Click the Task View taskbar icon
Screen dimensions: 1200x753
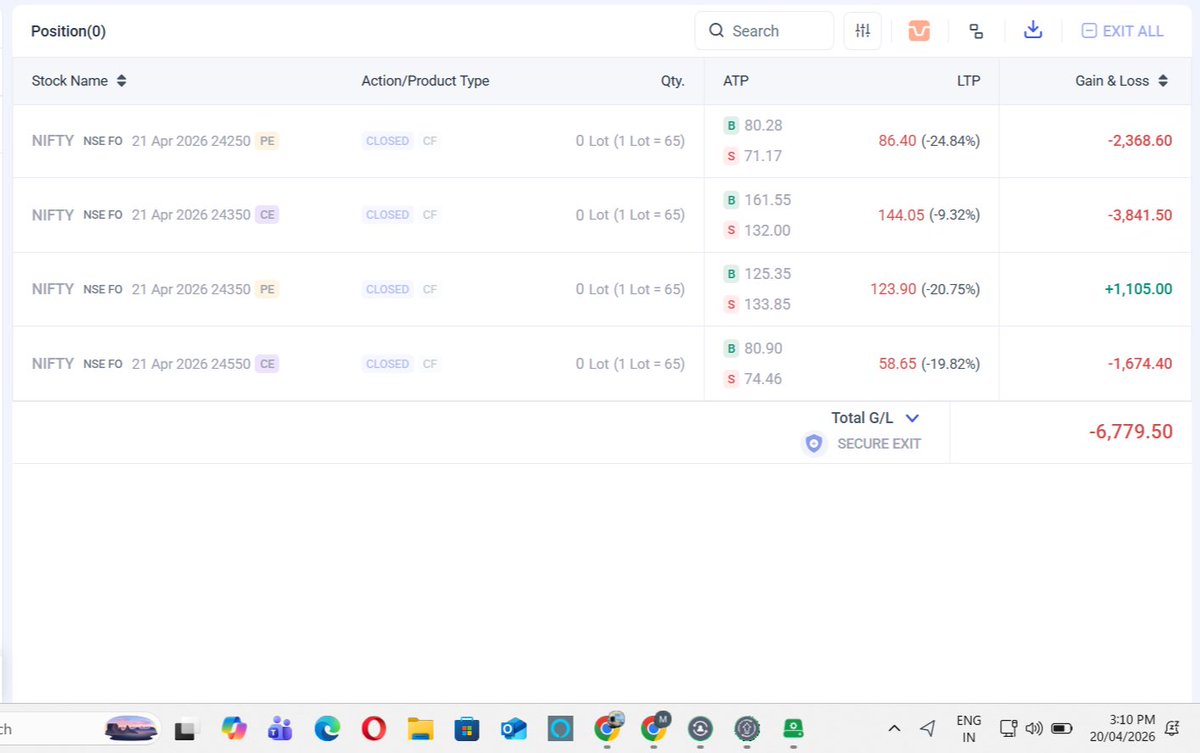point(185,730)
